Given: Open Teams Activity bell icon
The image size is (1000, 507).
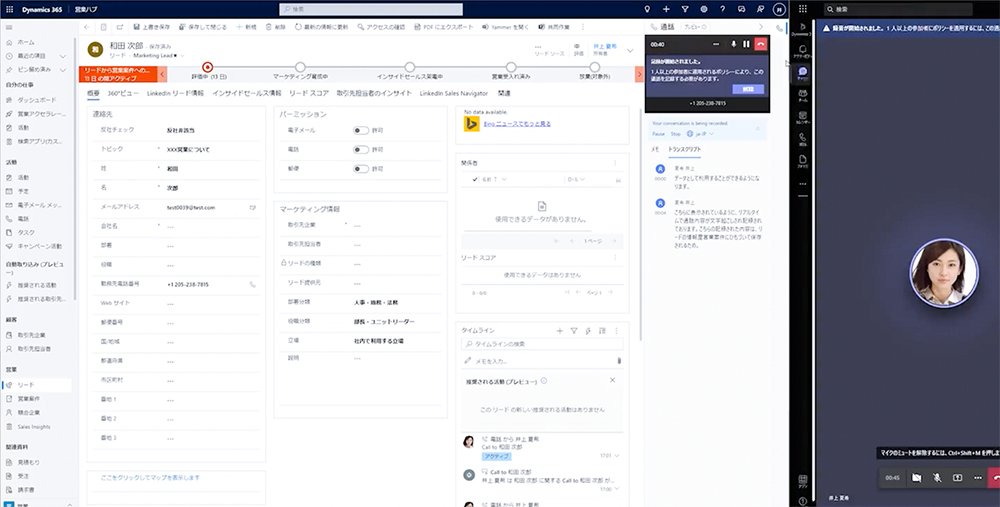Looking at the screenshot, I should click(803, 49).
